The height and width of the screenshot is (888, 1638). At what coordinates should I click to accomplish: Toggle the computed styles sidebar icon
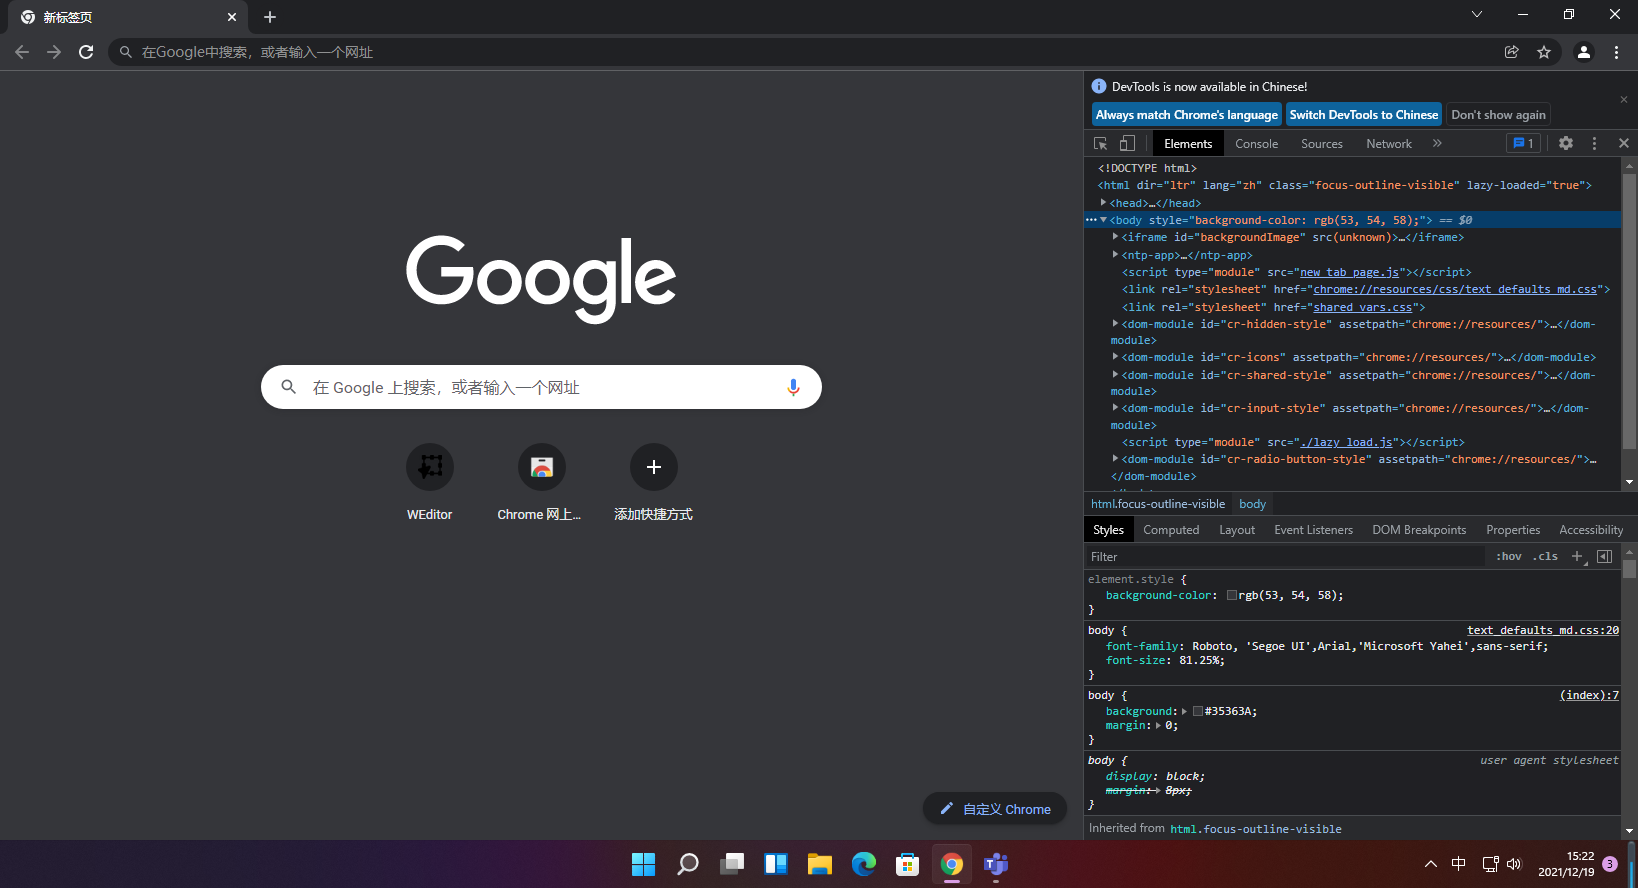point(1605,556)
